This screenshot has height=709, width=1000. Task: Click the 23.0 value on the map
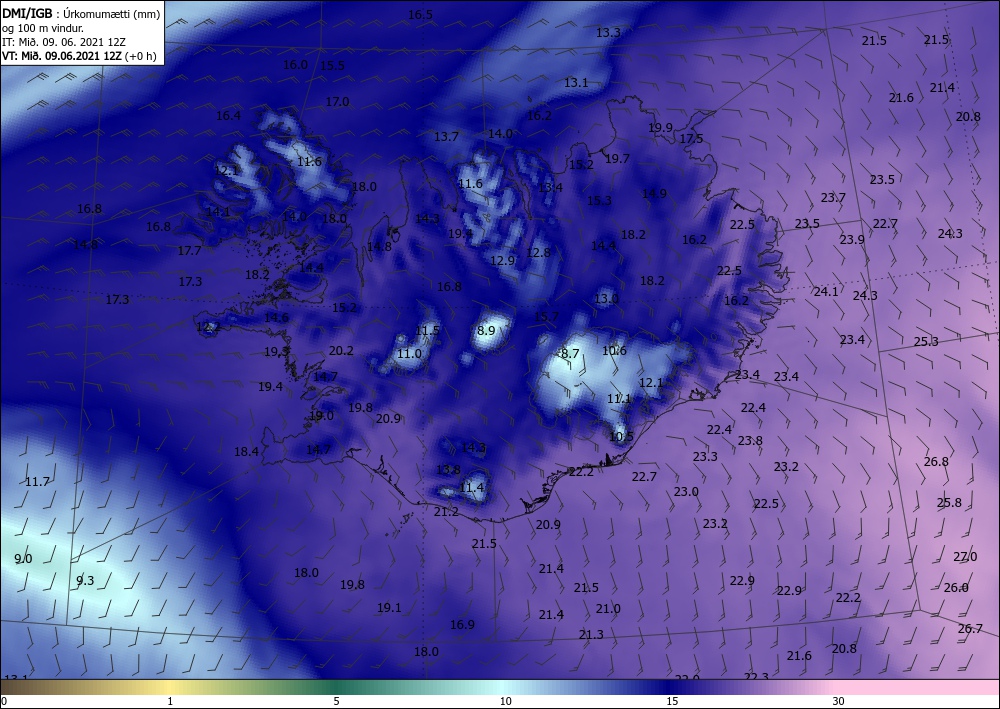686,492
